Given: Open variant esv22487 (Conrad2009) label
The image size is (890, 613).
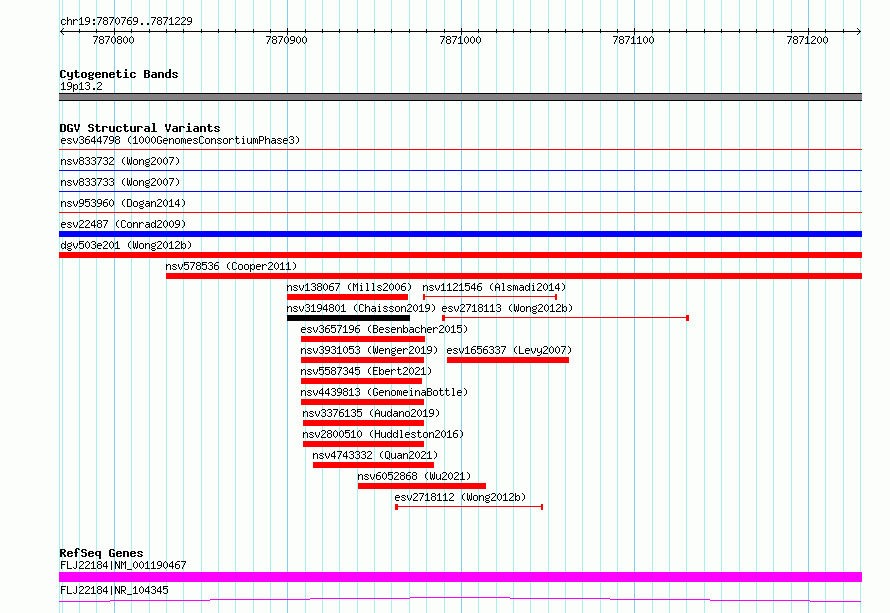Looking at the screenshot, I should pyautogui.click(x=123, y=224).
